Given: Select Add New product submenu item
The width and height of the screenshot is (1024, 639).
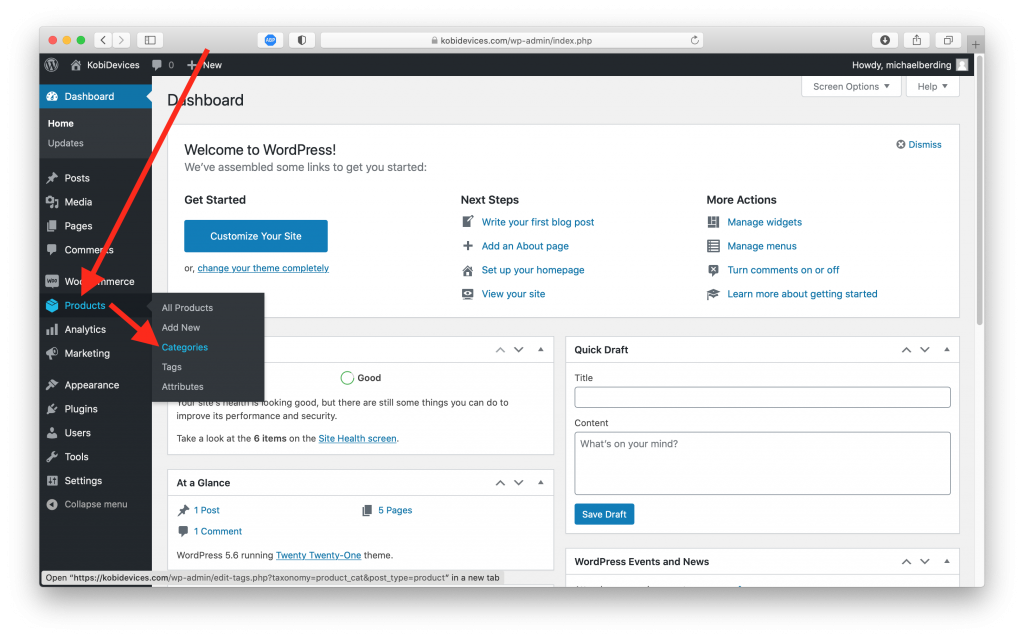Looking at the screenshot, I should [181, 327].
